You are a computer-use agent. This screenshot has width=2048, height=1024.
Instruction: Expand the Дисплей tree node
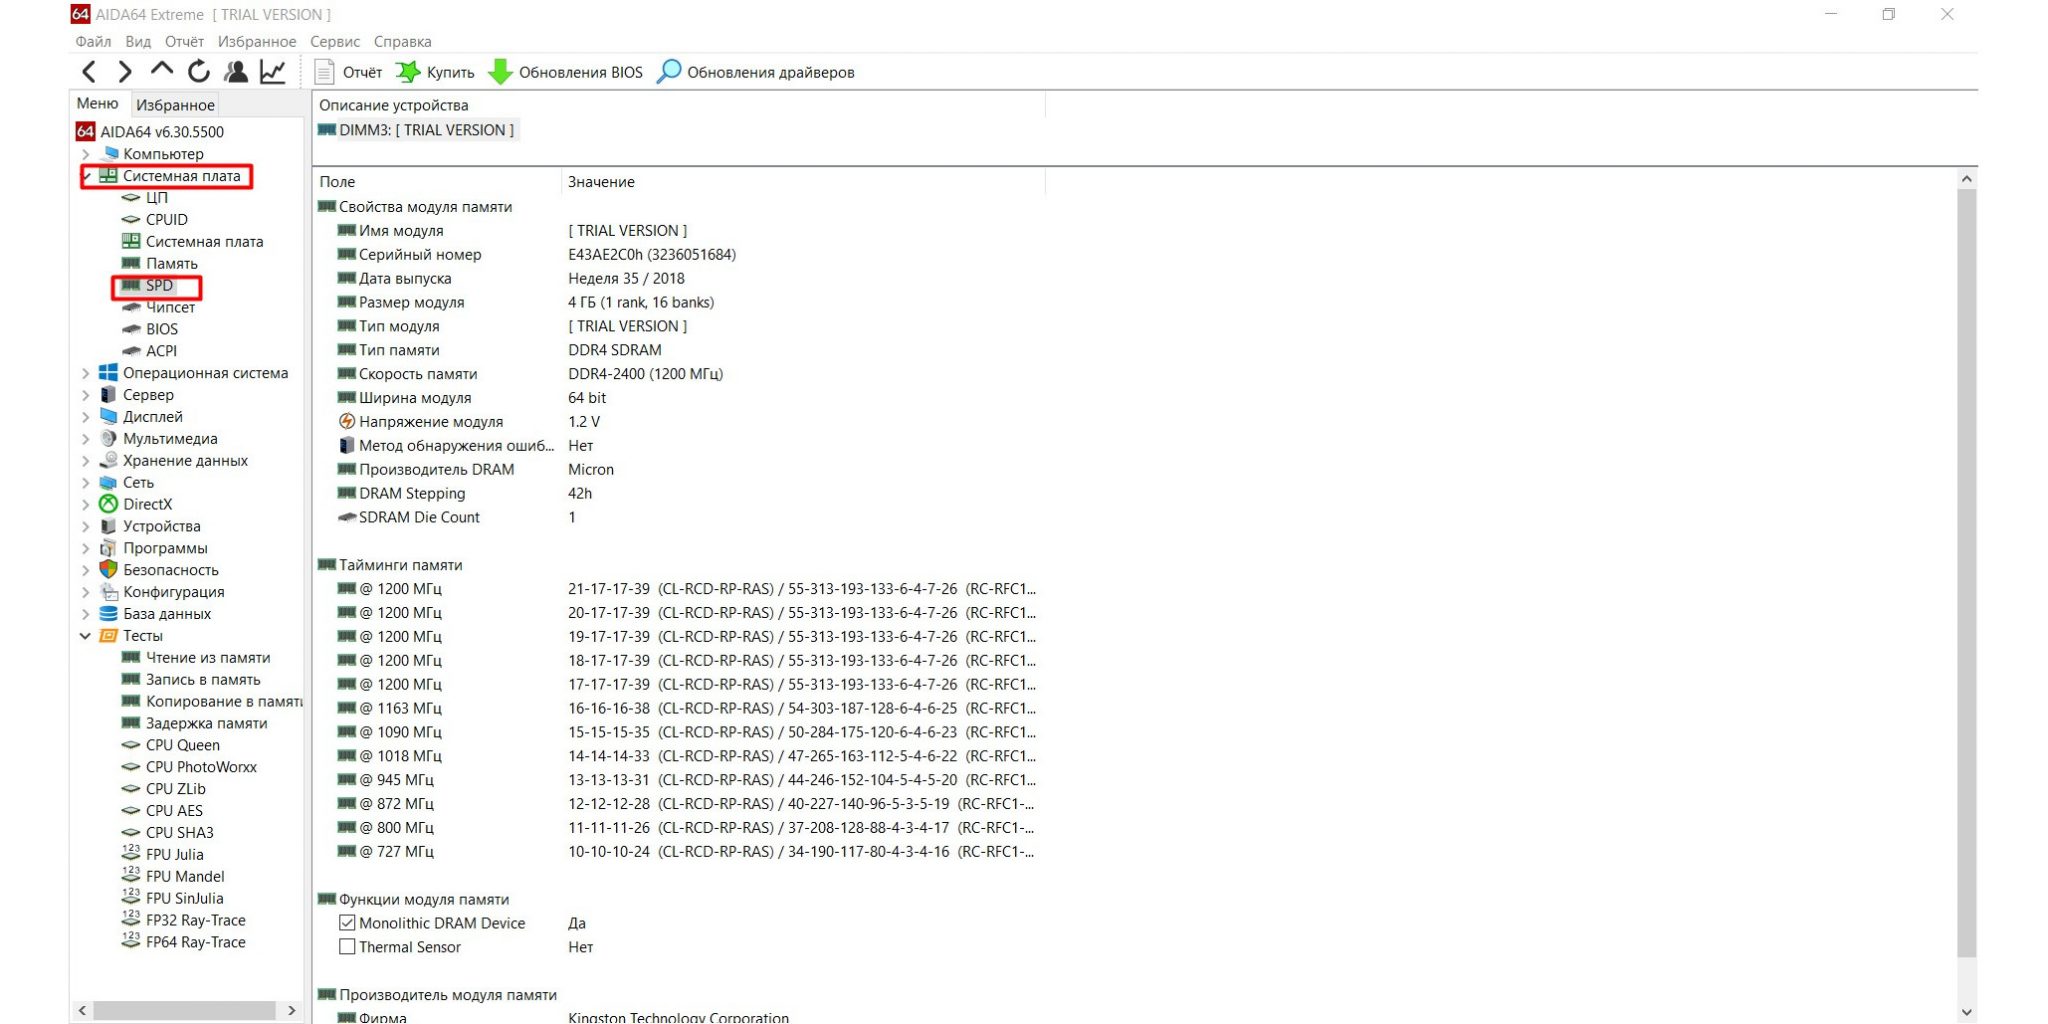click(86, 417)
